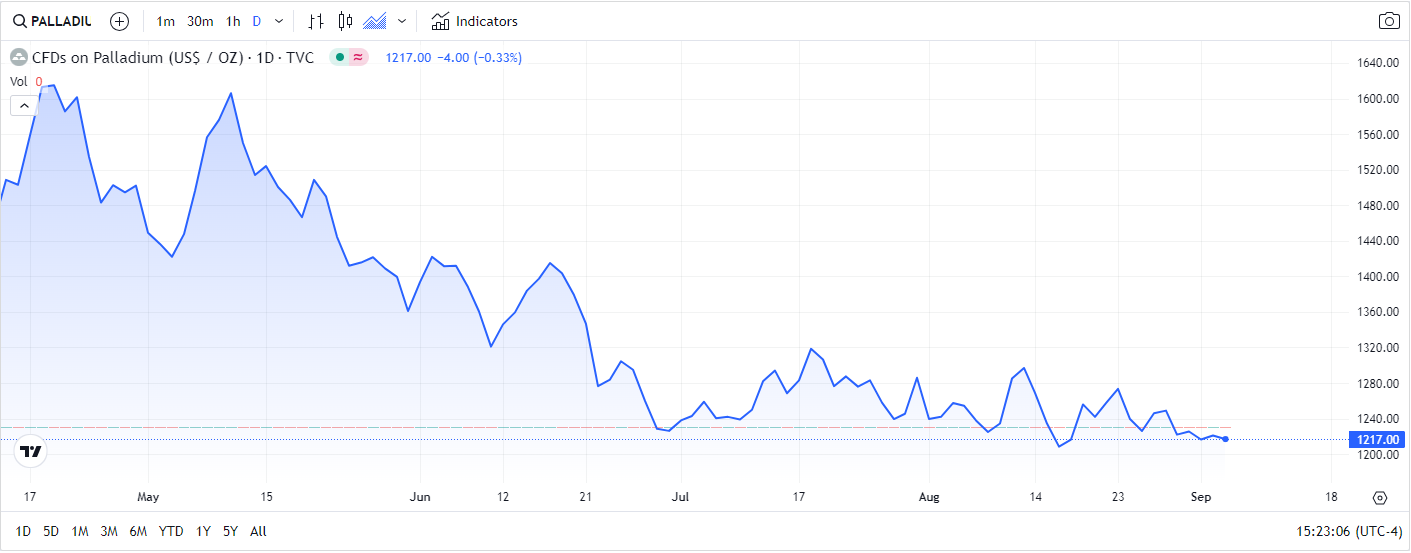Click the Vol indicator legend

tap(27, 82)
